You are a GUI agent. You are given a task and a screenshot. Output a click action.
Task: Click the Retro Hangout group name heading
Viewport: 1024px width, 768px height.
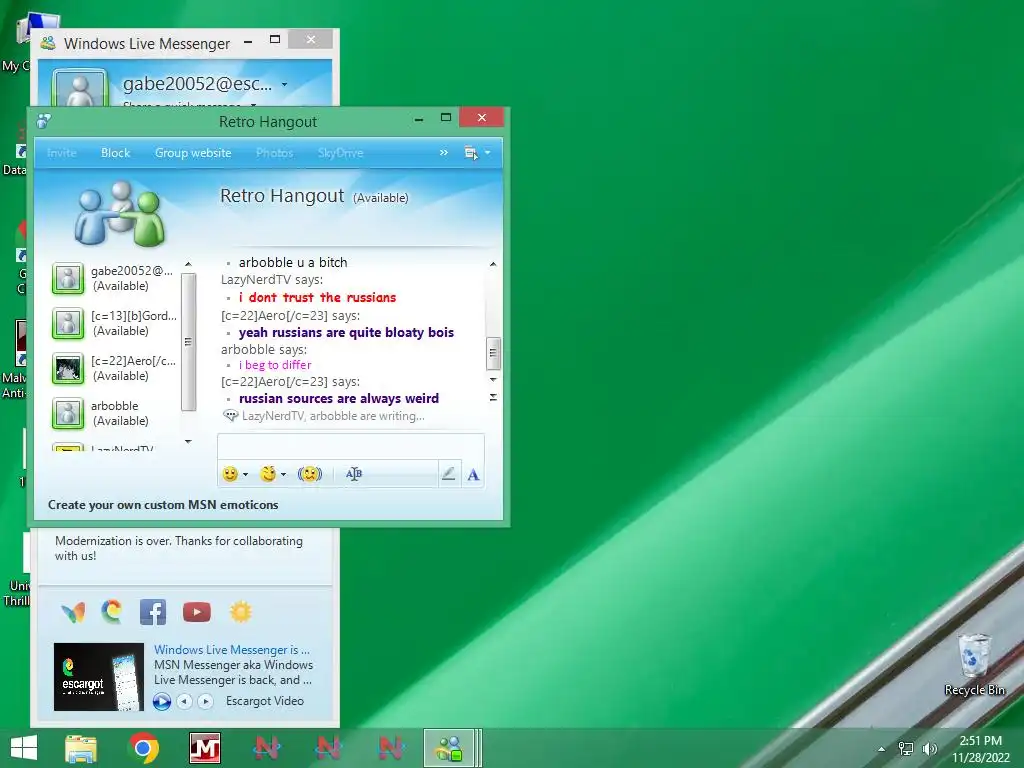click(x=282, y=196)
